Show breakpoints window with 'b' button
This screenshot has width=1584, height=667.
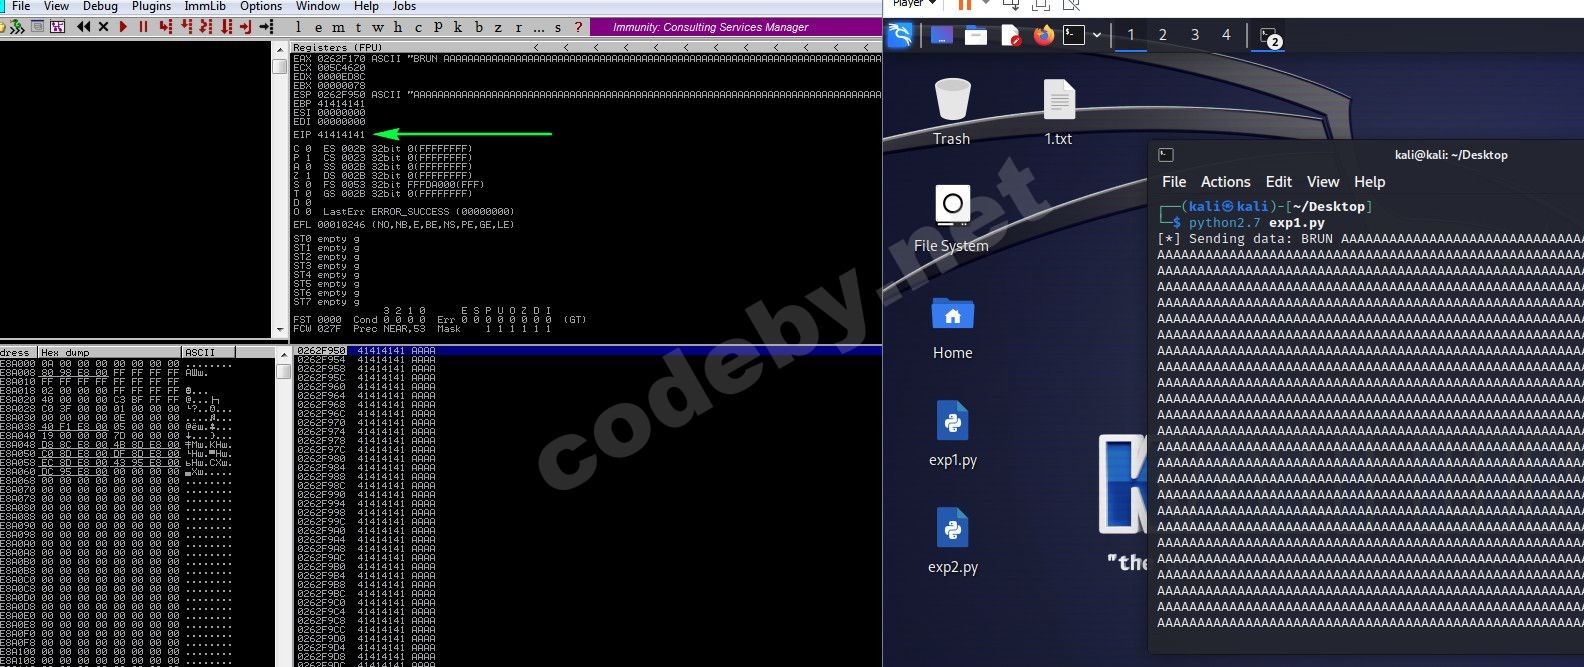[478, 27]
